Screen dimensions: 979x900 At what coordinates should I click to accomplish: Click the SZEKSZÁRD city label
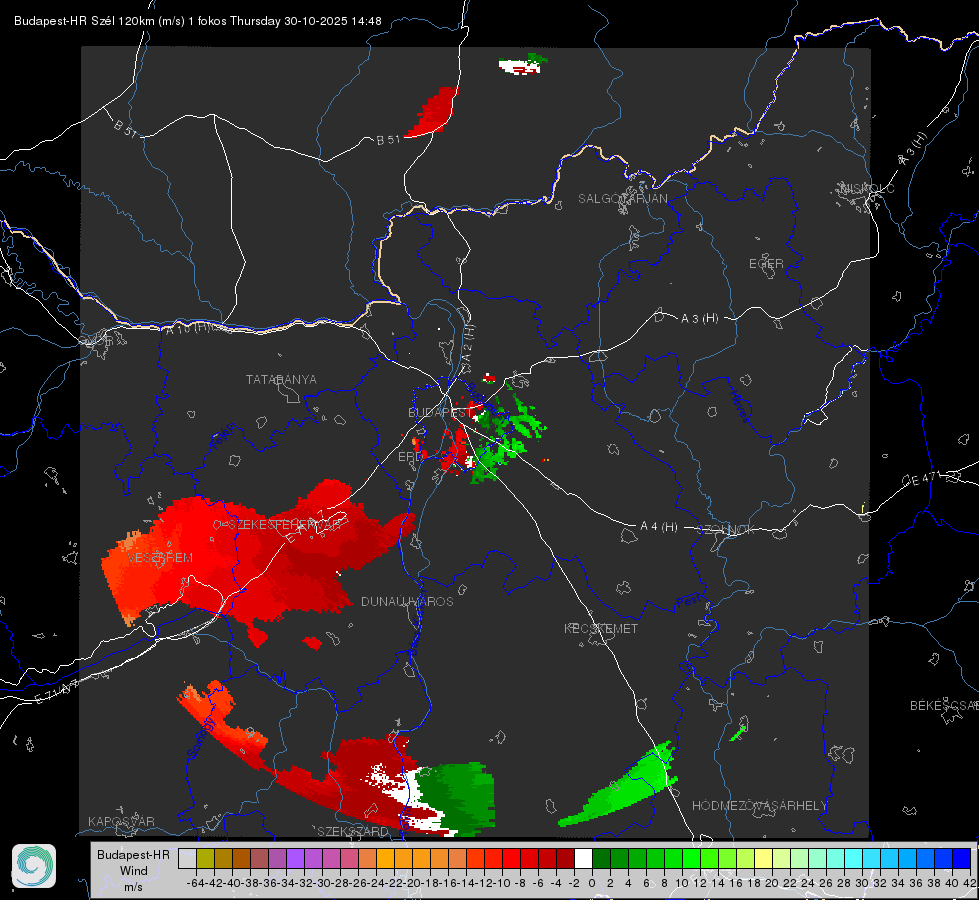click(x=353, y=831)
